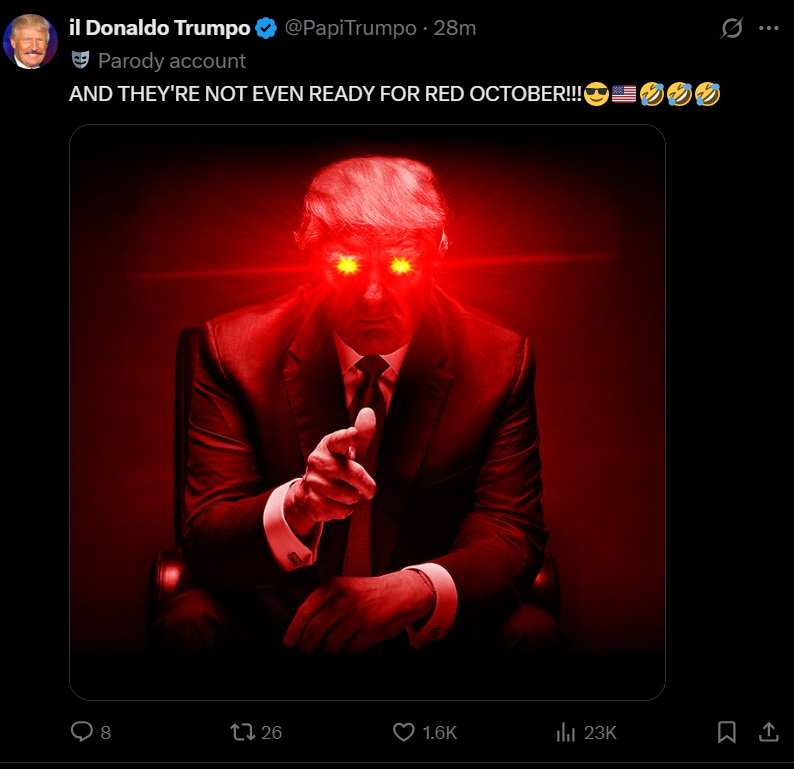View post analytics bar chart icon
The height and width of the screenshot is (769, 794).
click(x=566, y=732)
